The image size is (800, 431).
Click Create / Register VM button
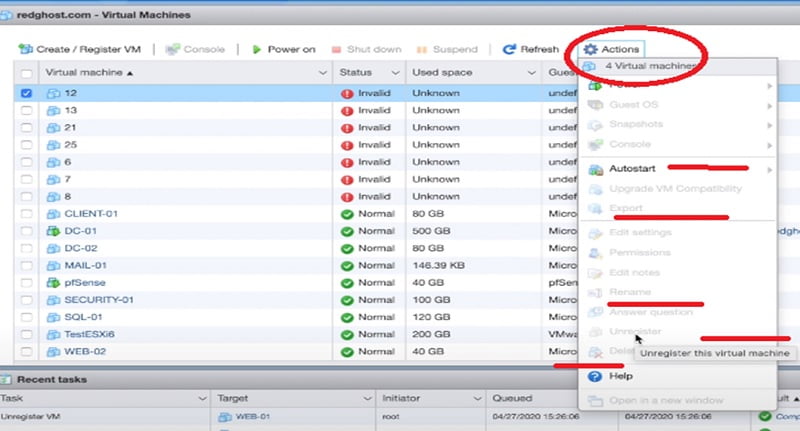(79, 49)
